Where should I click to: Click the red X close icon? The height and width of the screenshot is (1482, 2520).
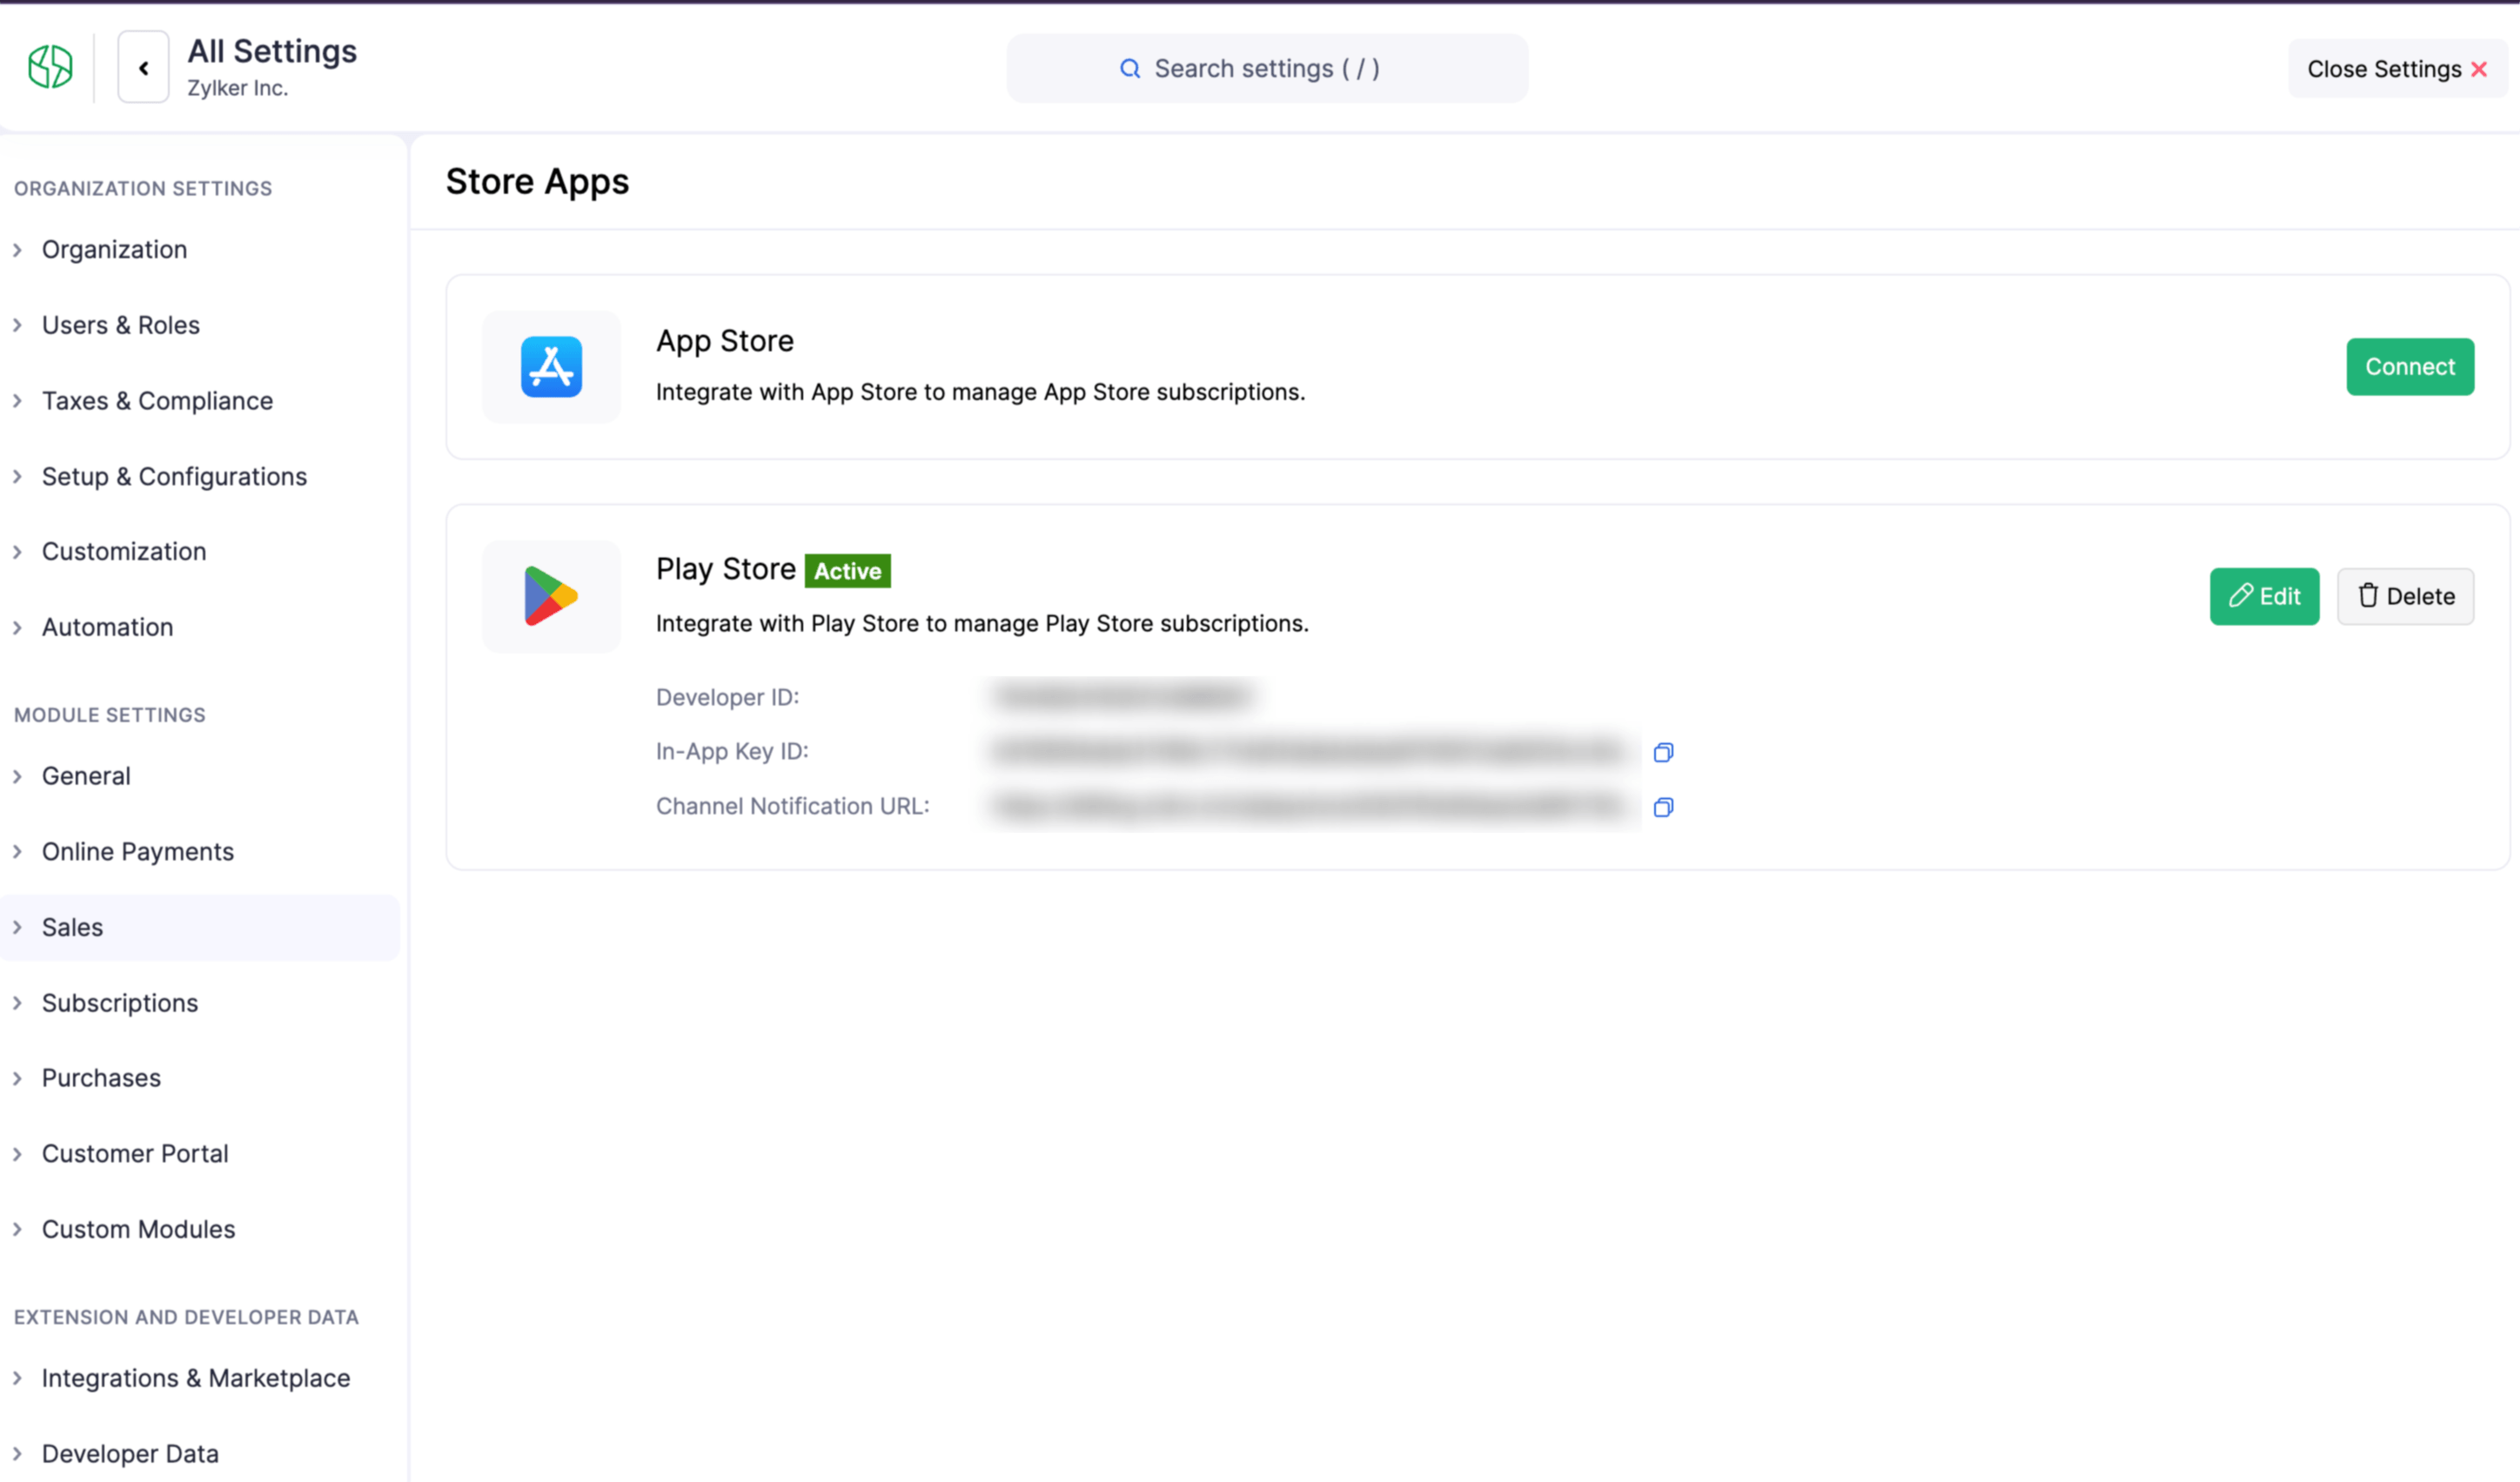(x=2479, y=69)
